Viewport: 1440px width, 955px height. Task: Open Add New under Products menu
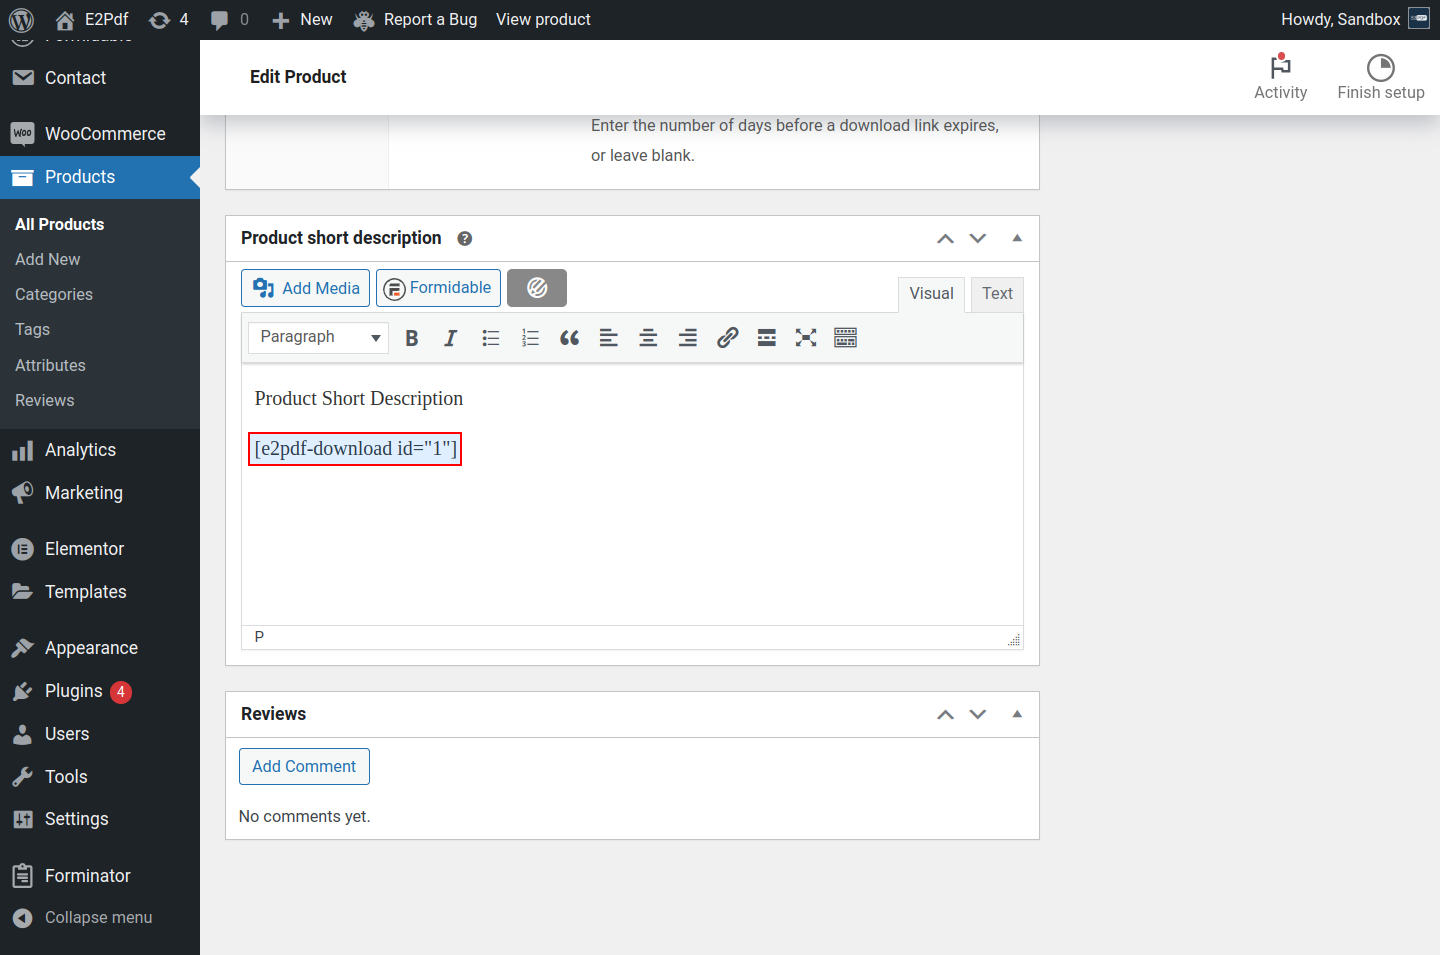click(x=48, y=259)
